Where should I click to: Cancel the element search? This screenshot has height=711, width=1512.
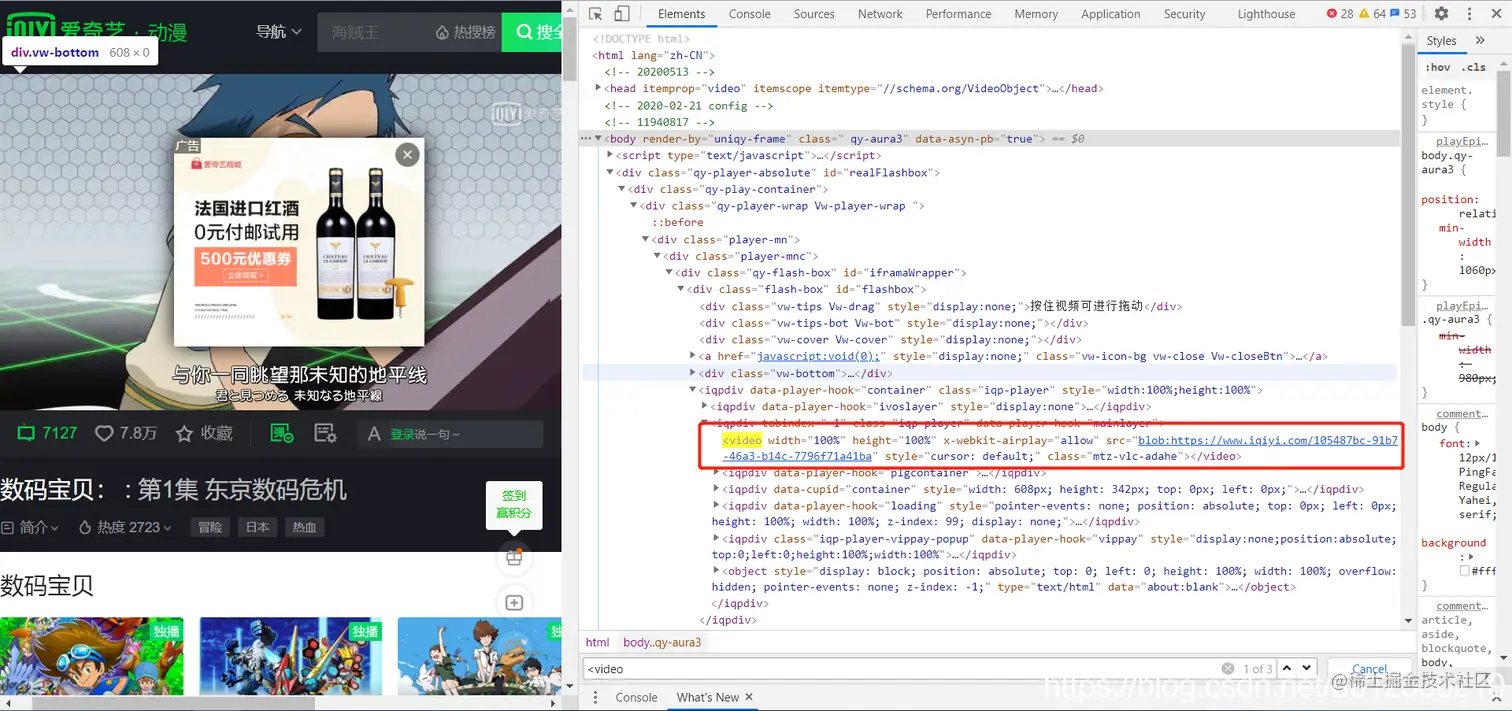pos(1369,669)
